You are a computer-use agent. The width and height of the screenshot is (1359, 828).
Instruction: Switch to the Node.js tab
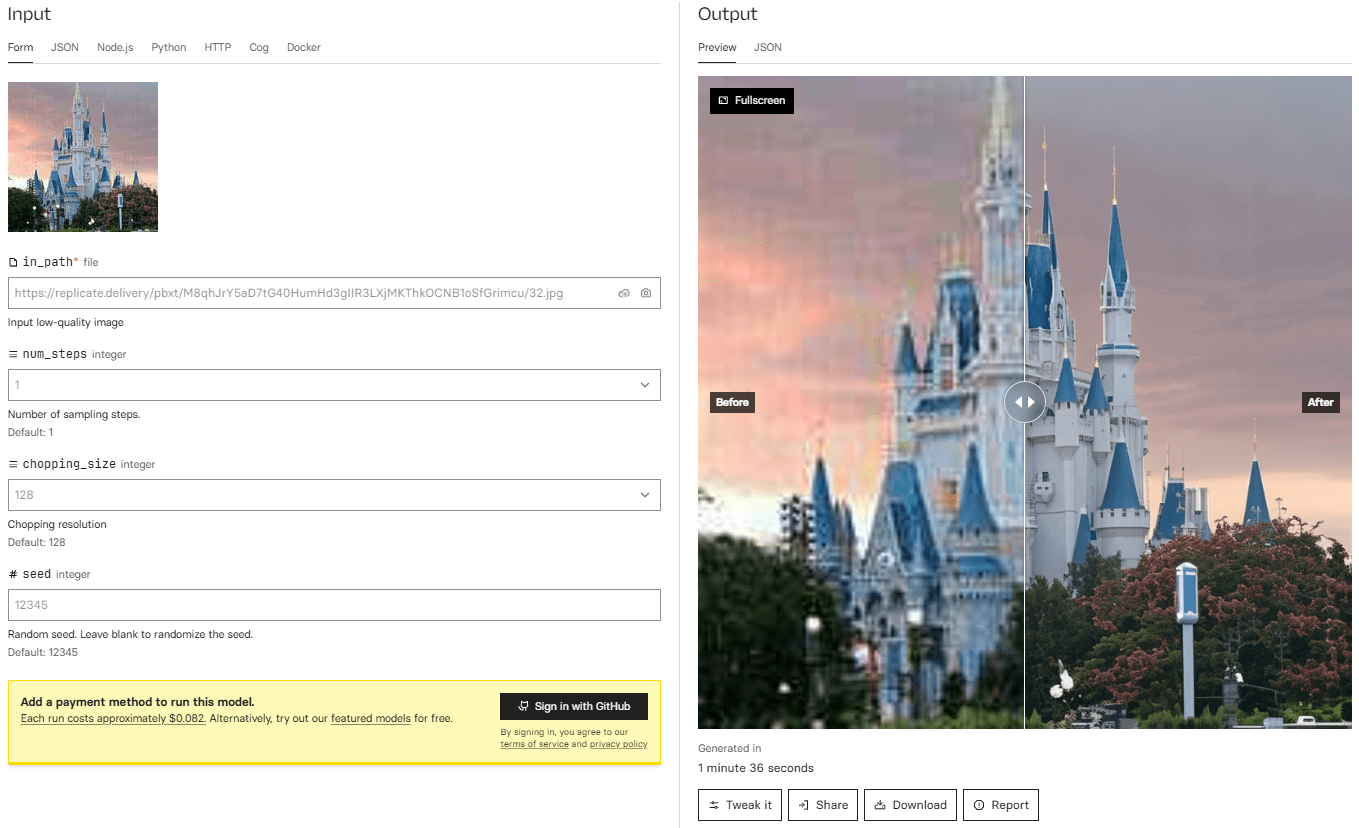(x=115, y=47)
